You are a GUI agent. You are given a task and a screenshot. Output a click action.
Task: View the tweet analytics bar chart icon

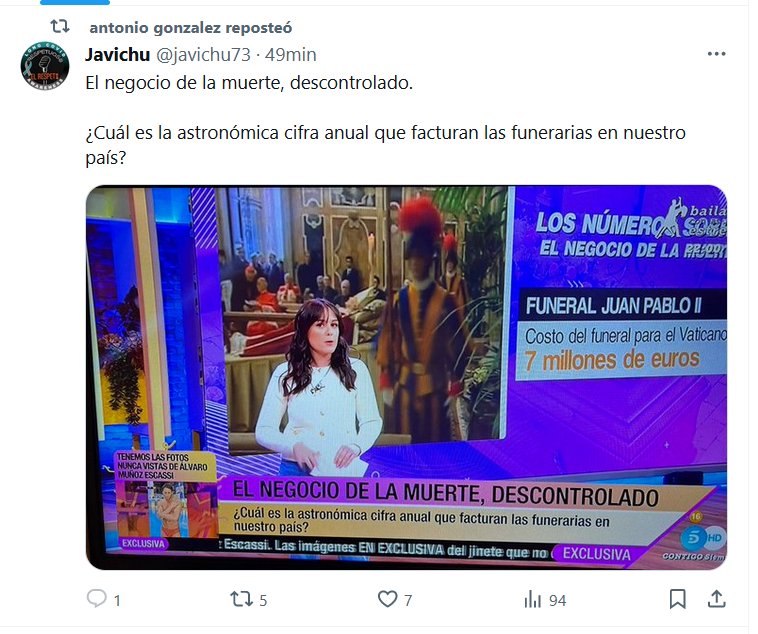[x=533, y=599]
